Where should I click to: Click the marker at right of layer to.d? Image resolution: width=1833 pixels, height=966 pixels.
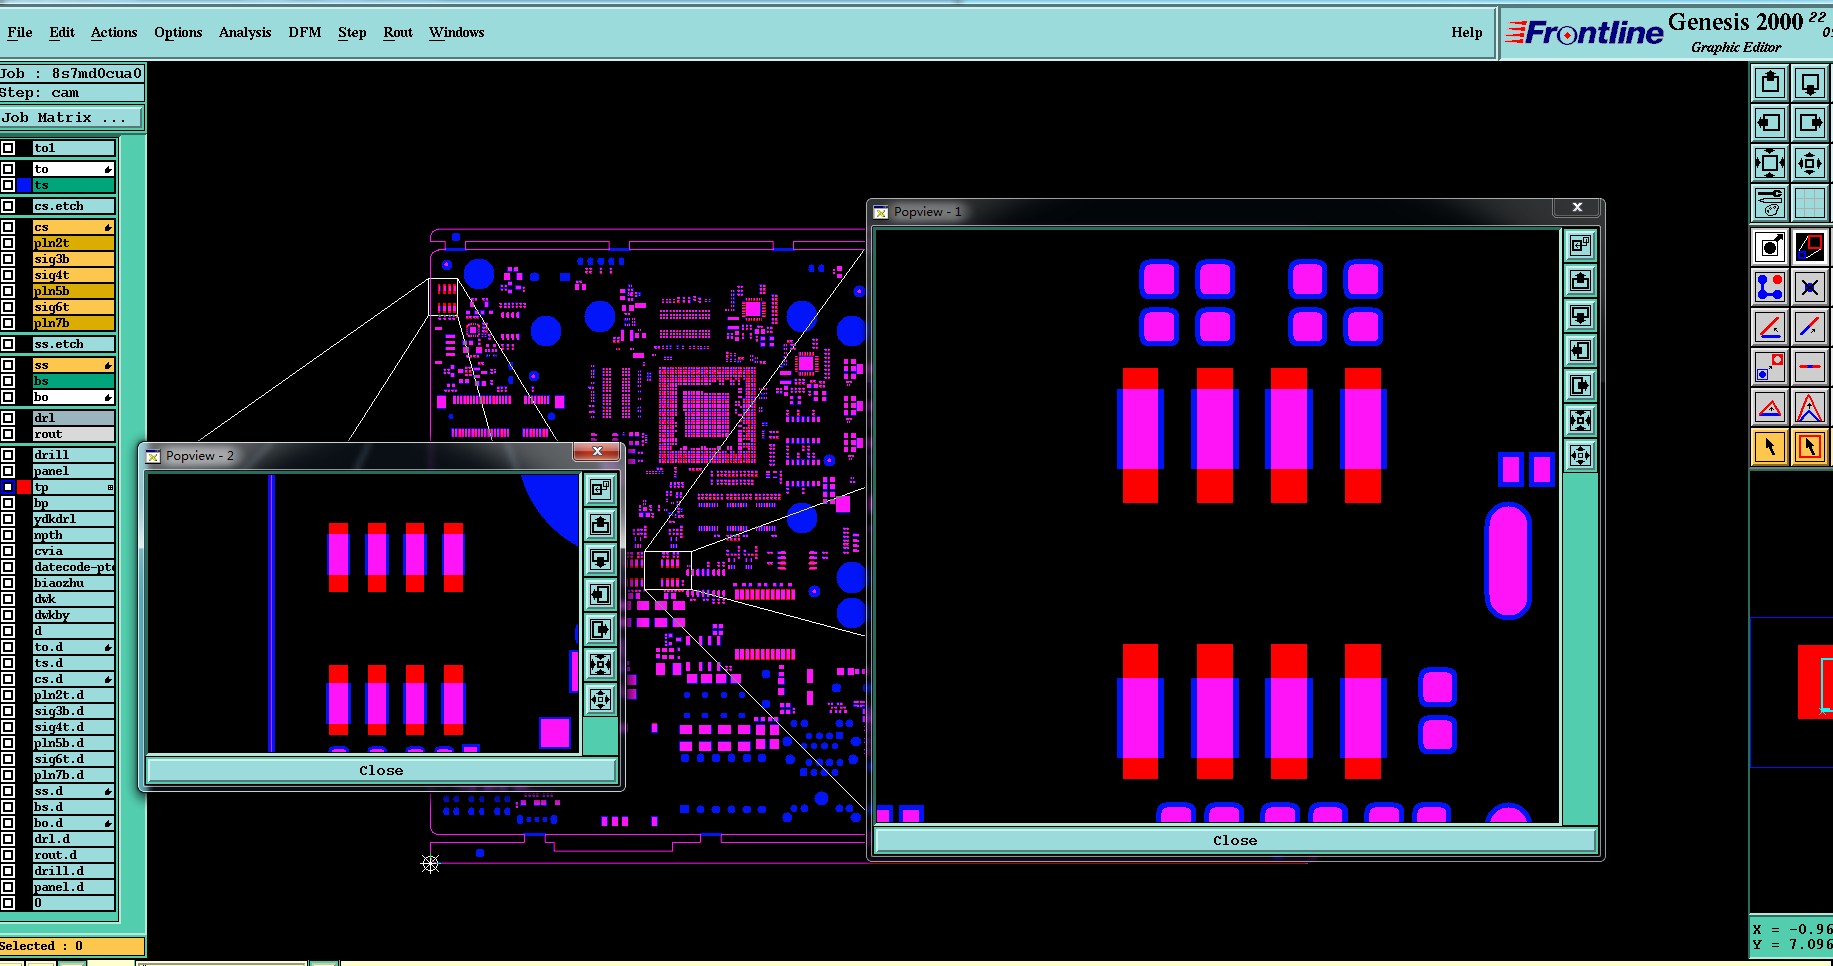(x=108, y=647)
